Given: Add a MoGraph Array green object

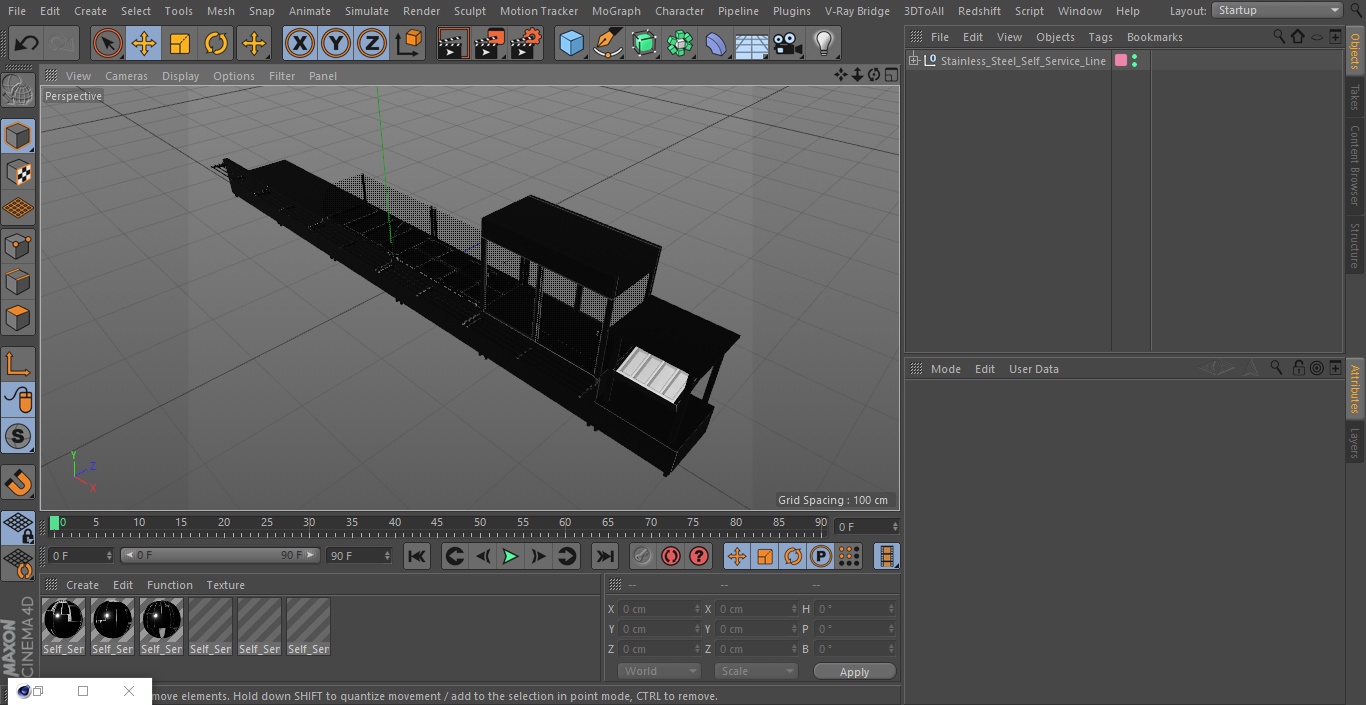Looking at the screenshot, I should point(680,43).
